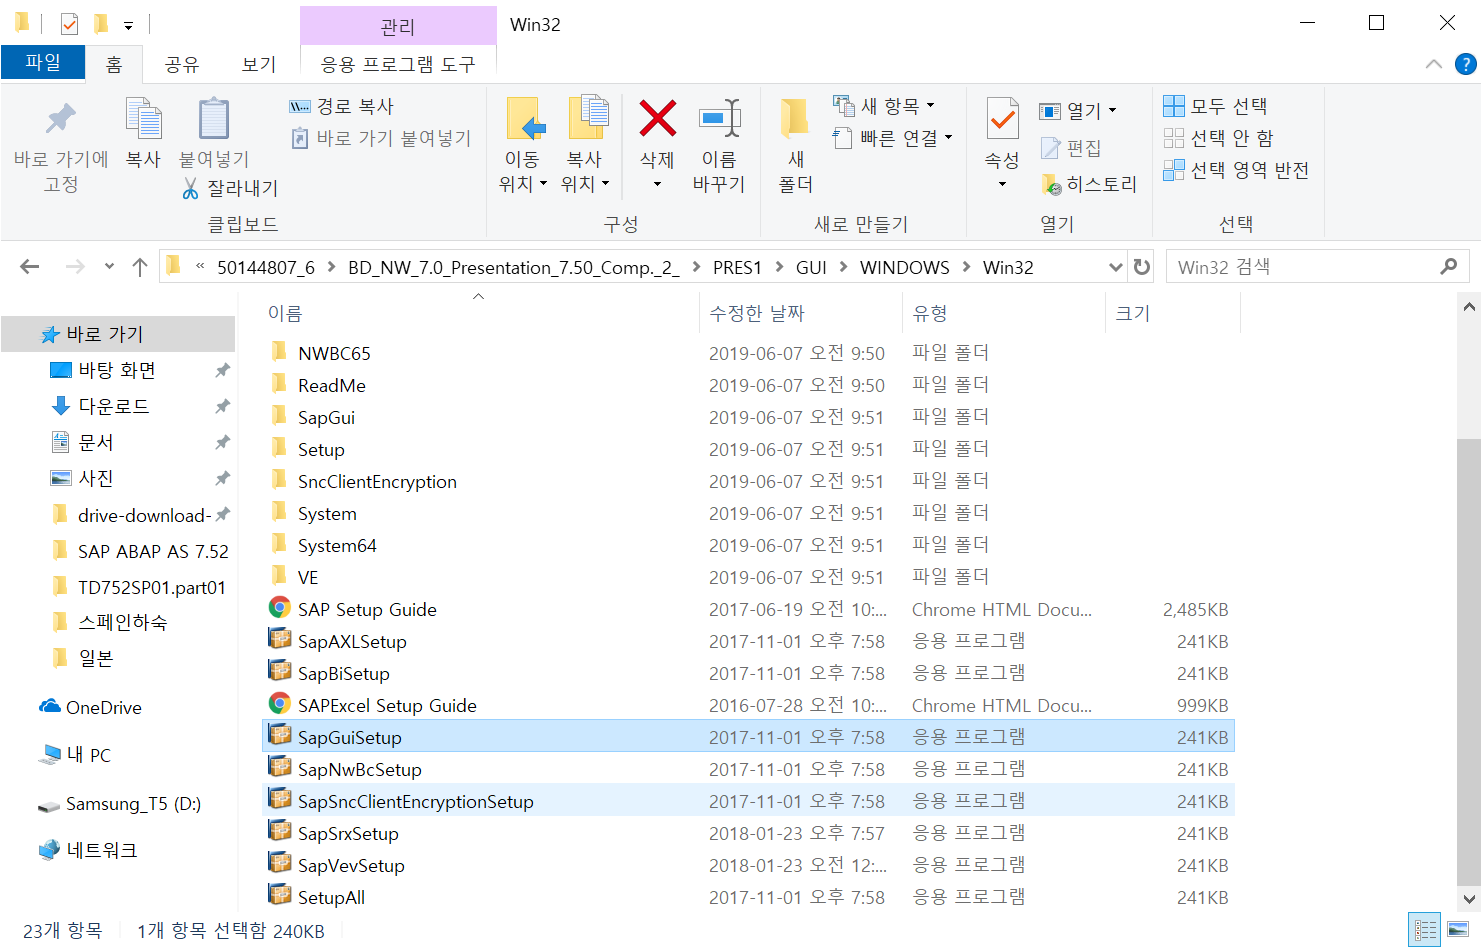Image resolution: width=1481 pixels, height=948 pixels.
Task: Expand the address bar history dropdown
Action: [1116, 267]
